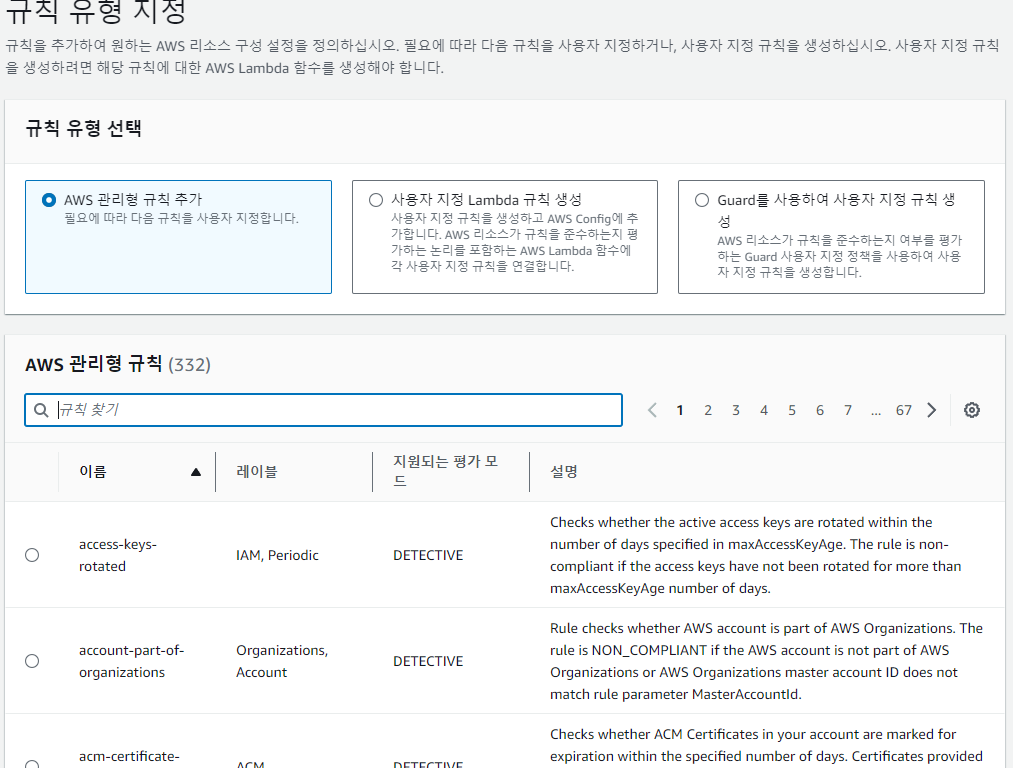Focus the 규칙 찾기 search field

(x=324, y=410)
